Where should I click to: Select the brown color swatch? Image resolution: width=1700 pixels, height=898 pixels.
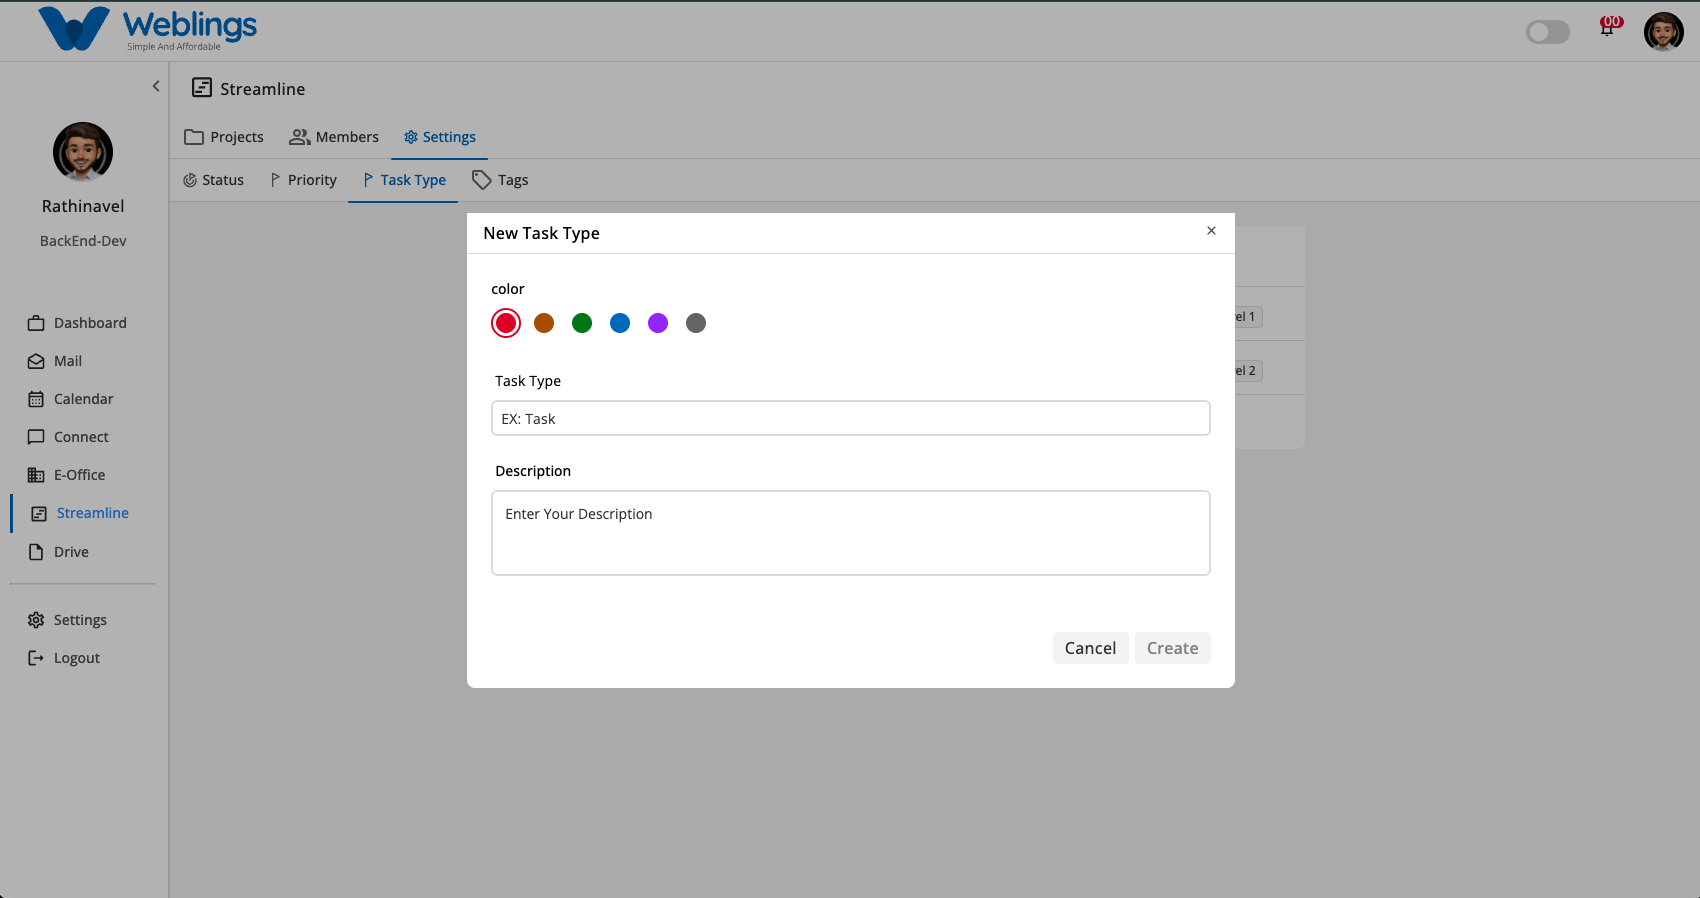click(x=544, y=323)
